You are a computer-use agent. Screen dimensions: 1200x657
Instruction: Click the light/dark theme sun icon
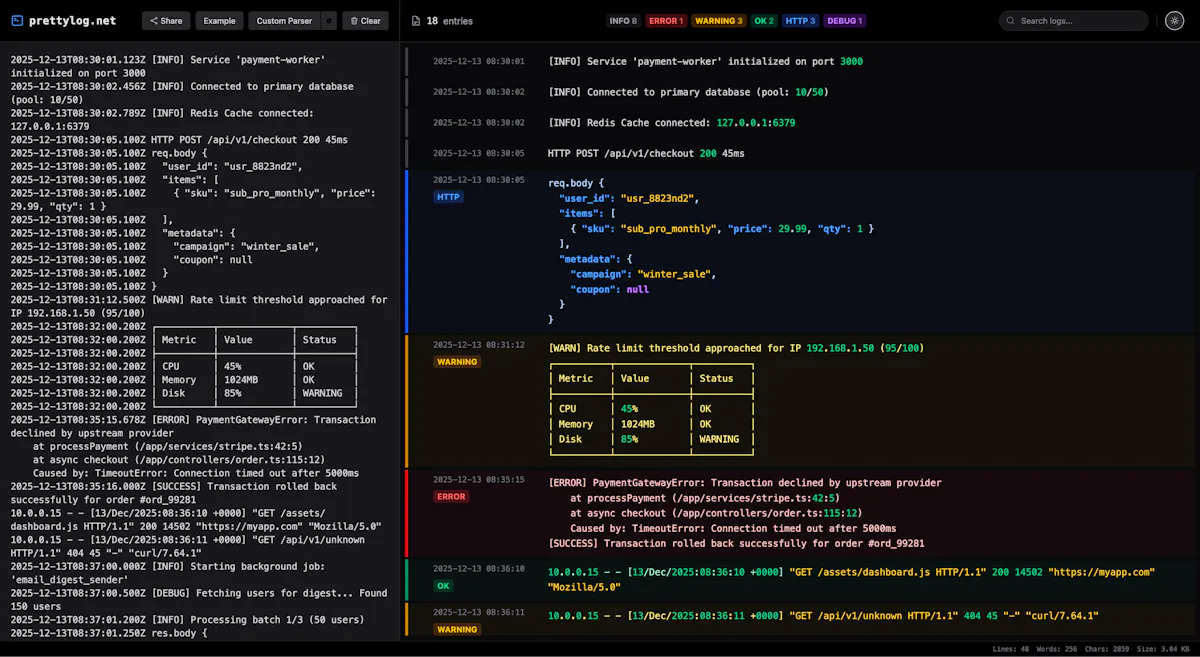1174,20
